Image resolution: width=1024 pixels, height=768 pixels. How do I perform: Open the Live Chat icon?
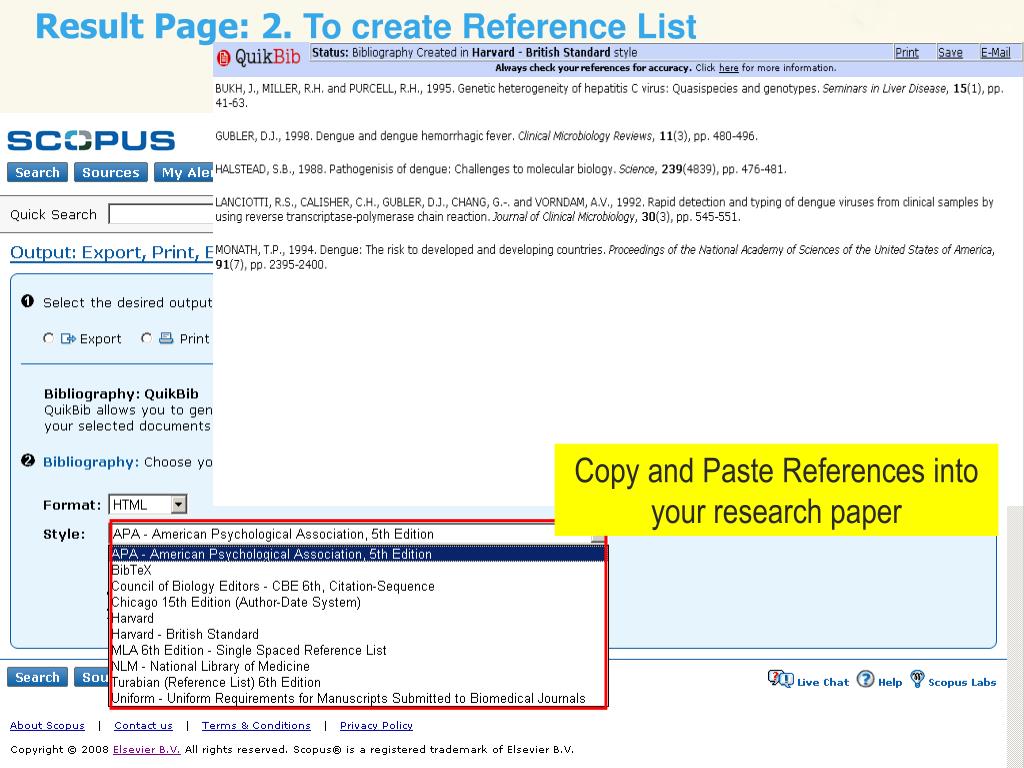click(x=780, y=679)
